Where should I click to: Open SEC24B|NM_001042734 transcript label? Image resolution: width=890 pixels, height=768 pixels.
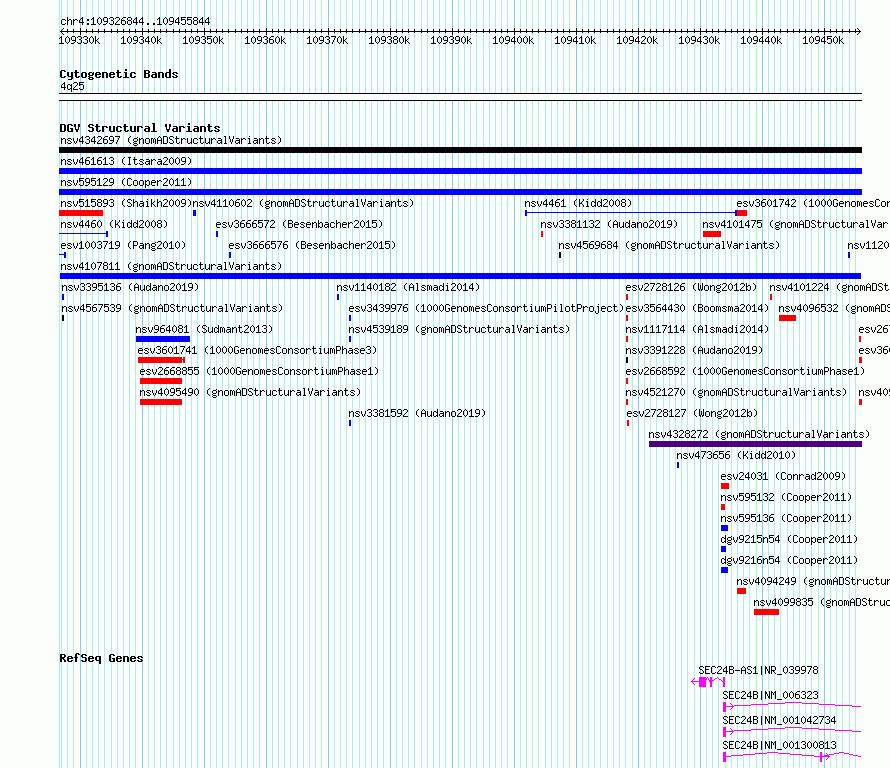tap(779, 720)
